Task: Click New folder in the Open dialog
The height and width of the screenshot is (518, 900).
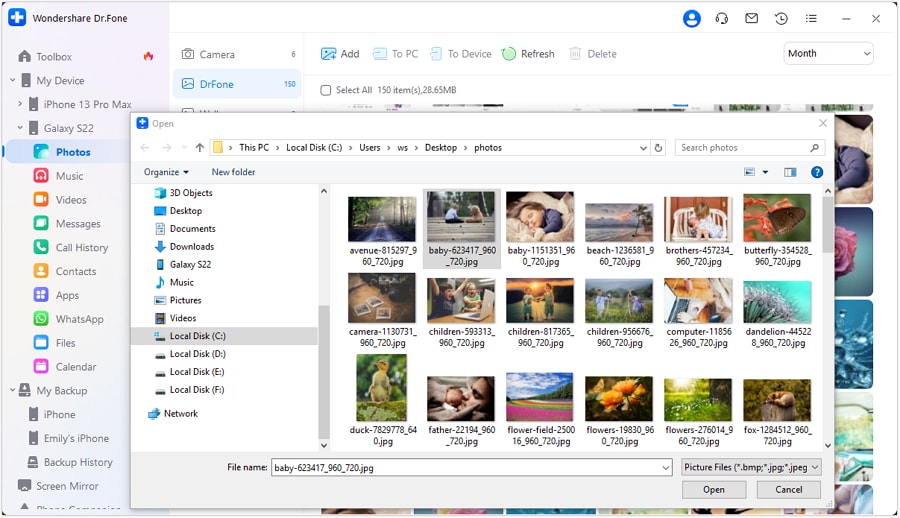Action: (233, 172)
